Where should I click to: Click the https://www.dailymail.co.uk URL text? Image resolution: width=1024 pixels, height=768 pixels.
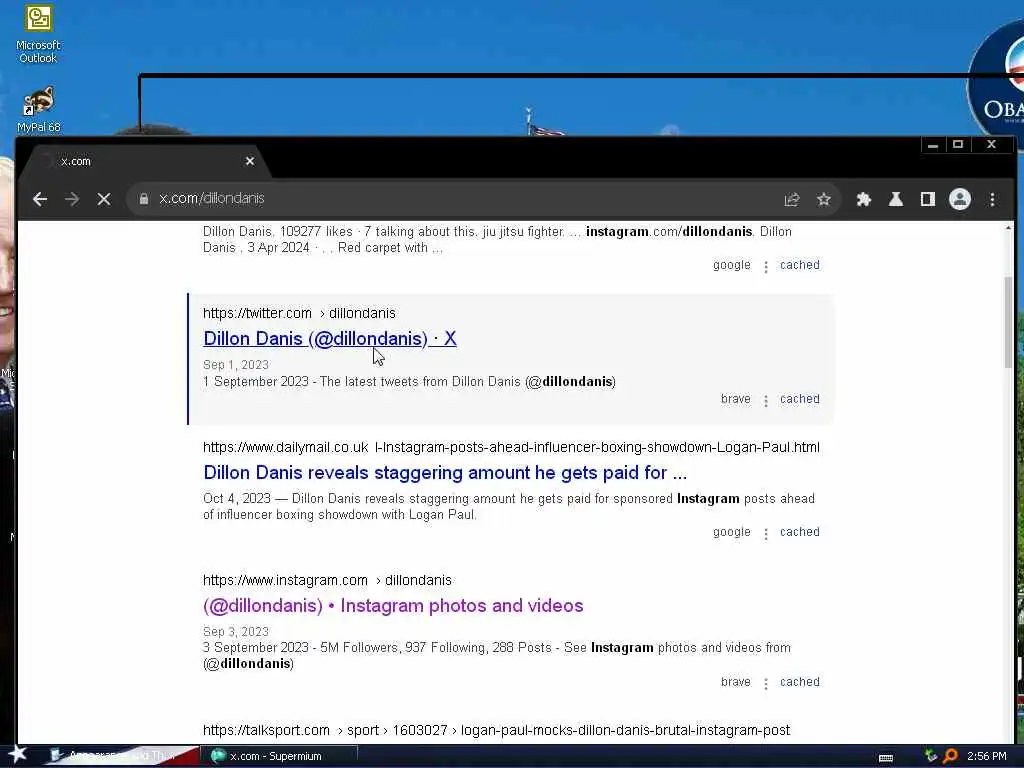click(285, 447)
